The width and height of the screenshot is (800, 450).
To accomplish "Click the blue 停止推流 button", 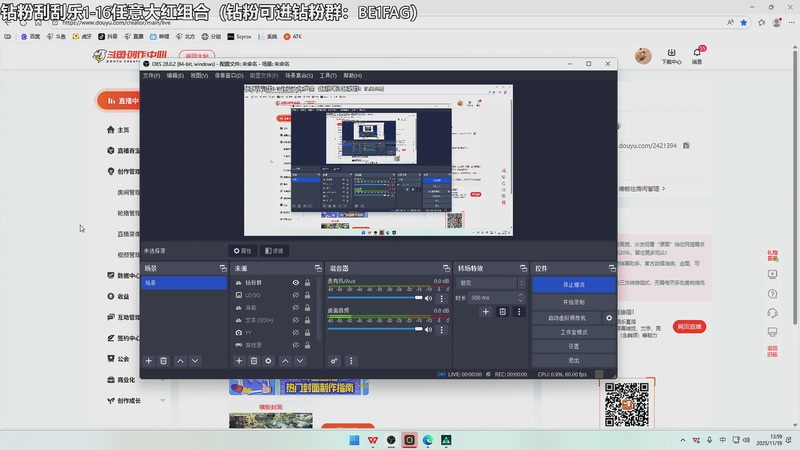I will (574, 285).
